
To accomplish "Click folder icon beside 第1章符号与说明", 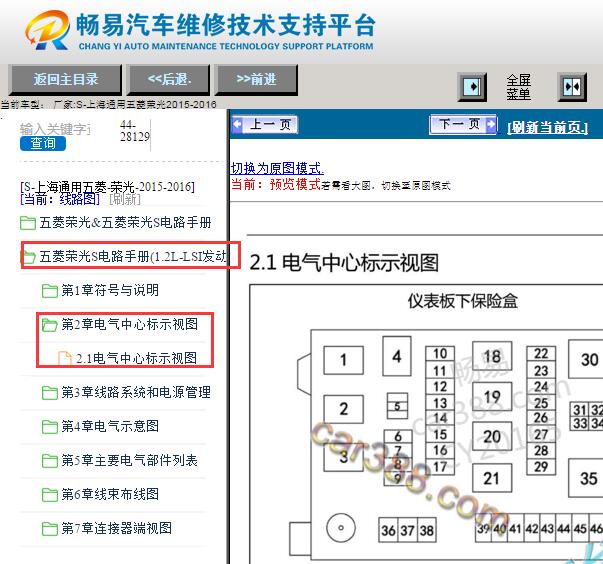I will [50, 291].
